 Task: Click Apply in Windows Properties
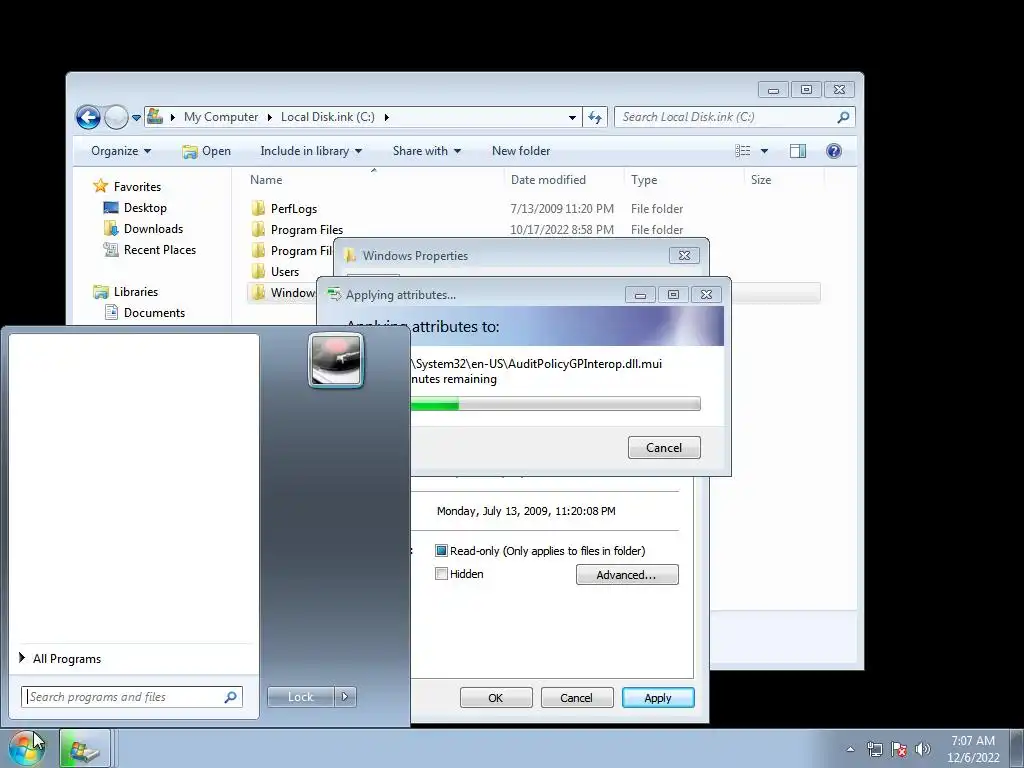coord(658,697)
